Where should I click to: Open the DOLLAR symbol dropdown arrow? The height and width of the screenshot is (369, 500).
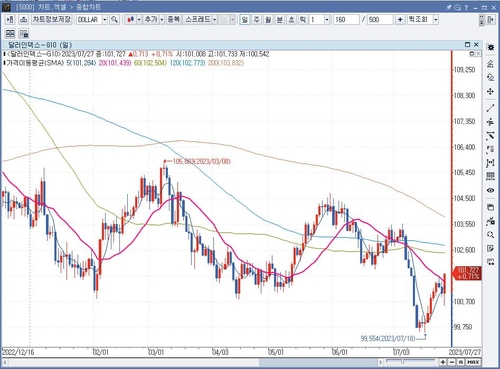click(105, 20)
